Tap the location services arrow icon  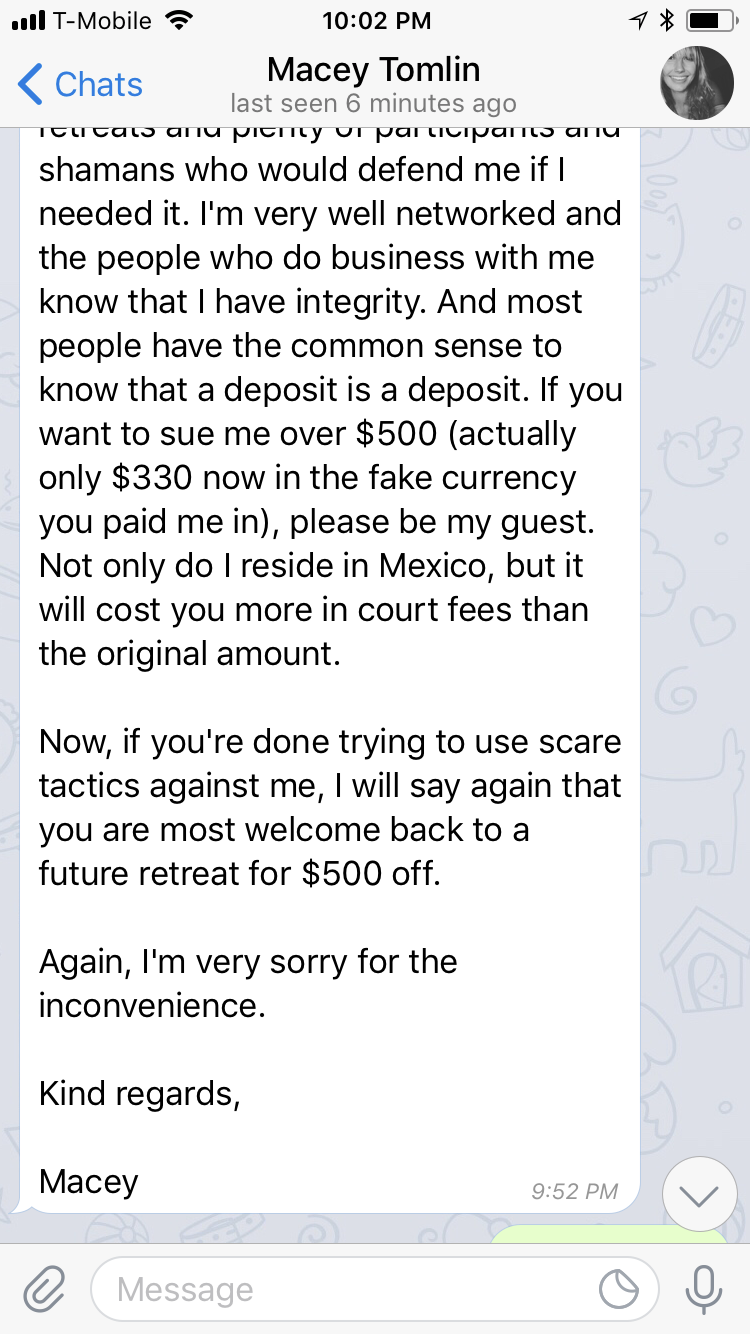(x=639, y=20)
